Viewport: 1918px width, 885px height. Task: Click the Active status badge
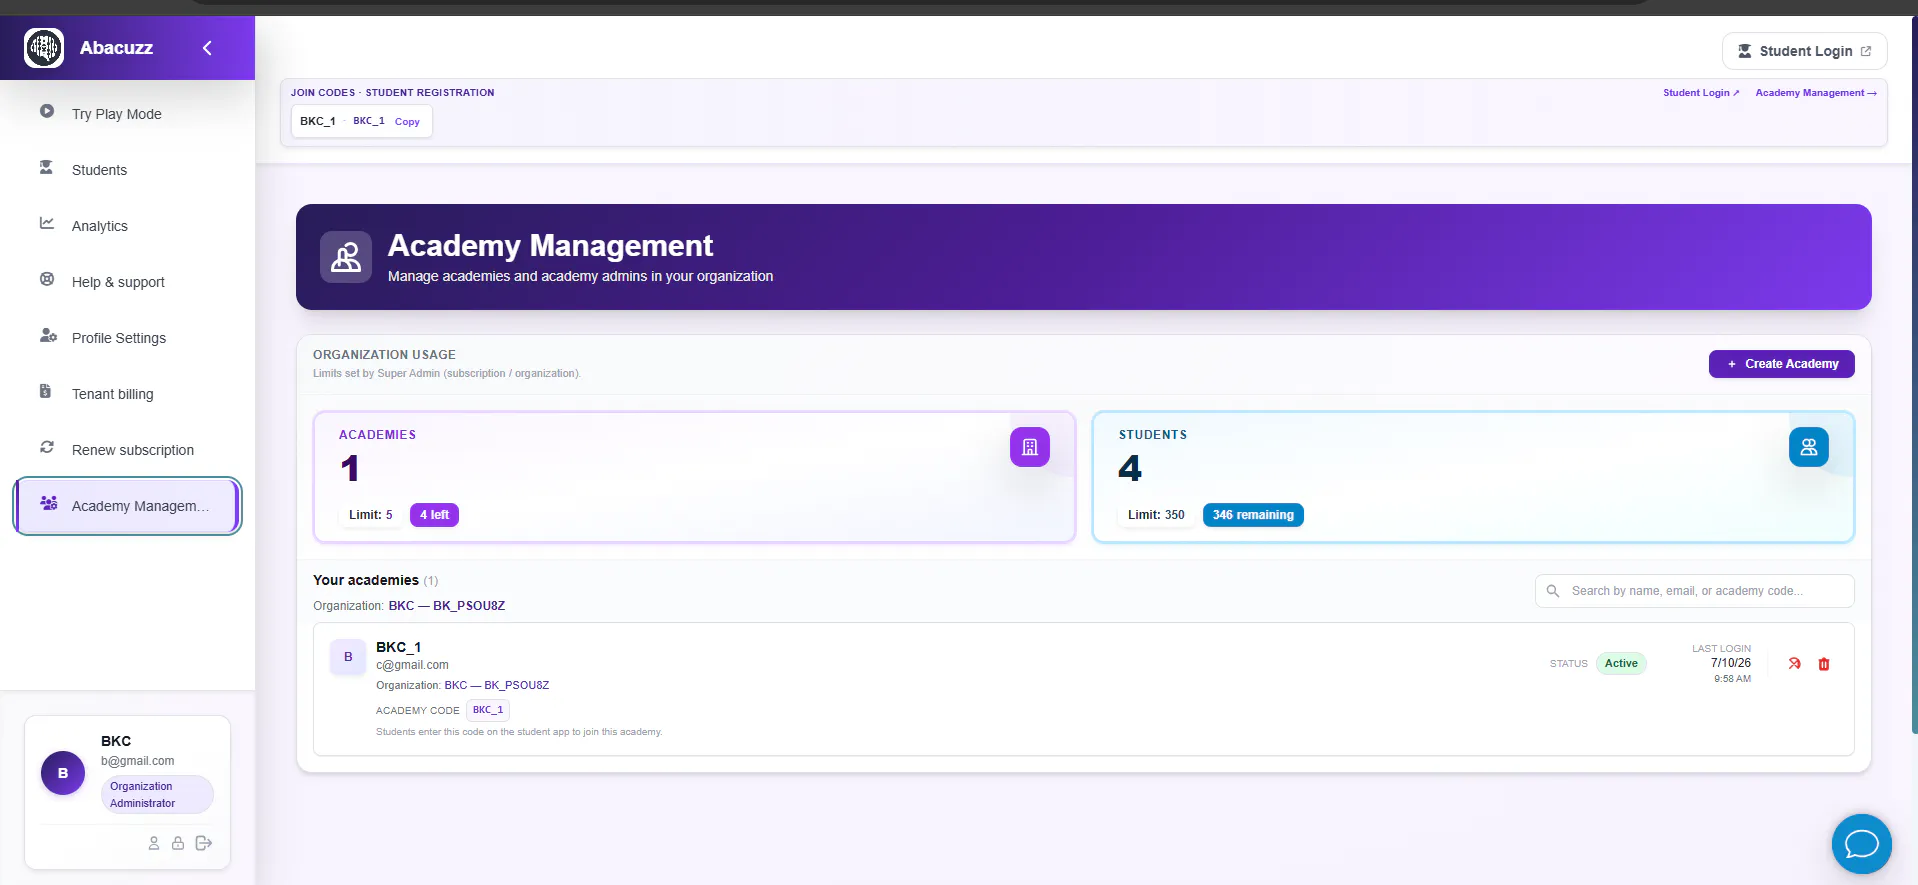coord(1621,663)
